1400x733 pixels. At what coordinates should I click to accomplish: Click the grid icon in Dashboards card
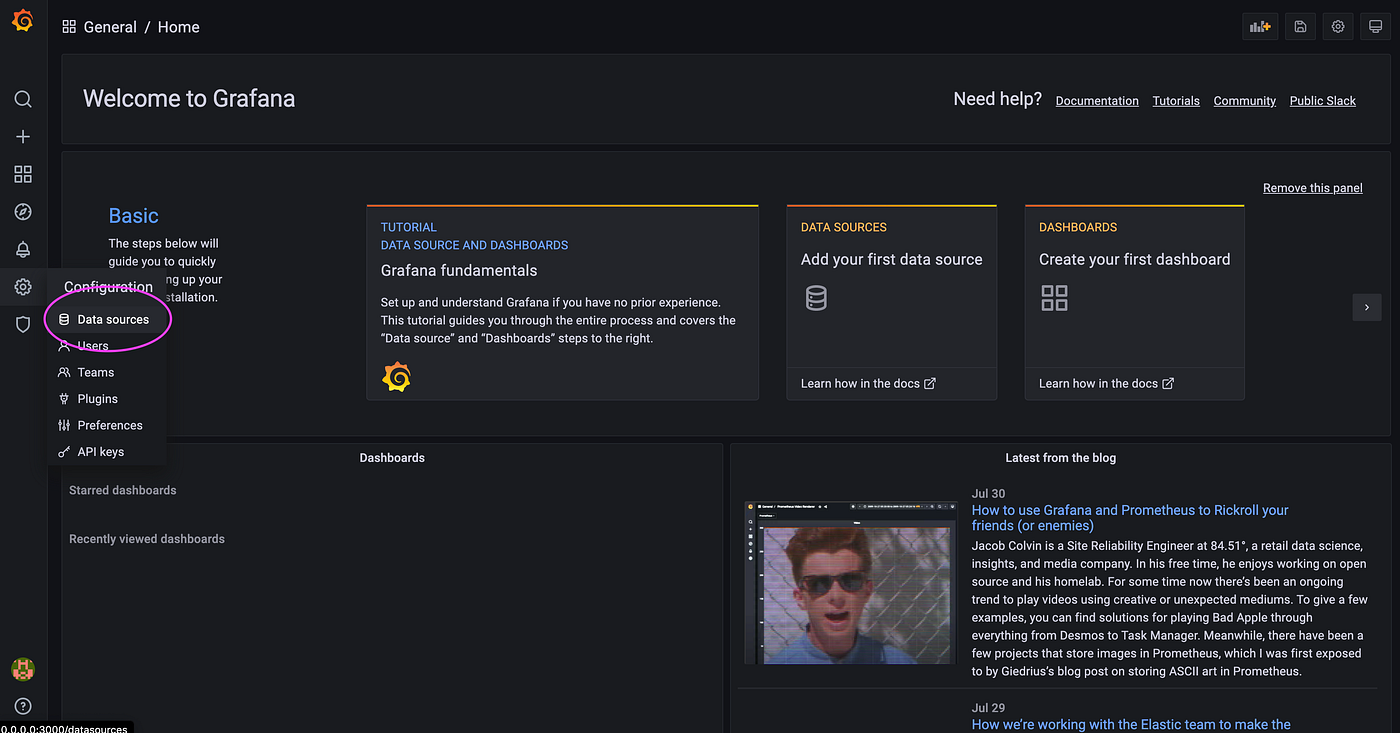(x=1054, y=297)
